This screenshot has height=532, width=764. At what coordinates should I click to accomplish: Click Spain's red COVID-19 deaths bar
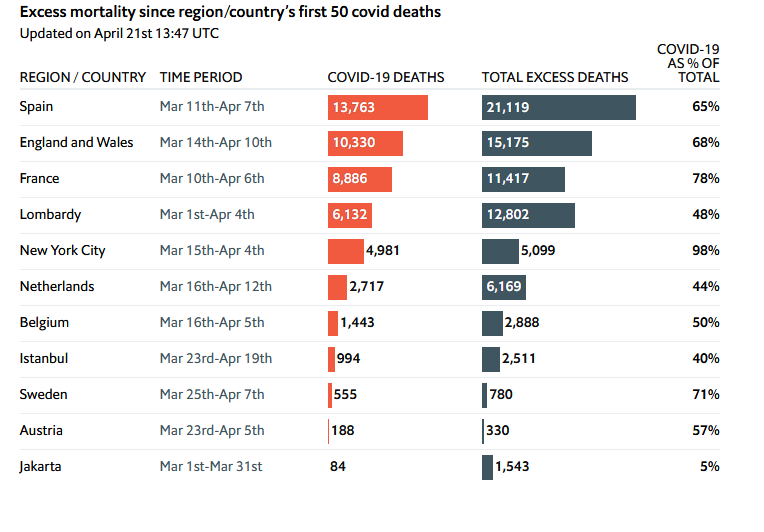pos(378,107)
